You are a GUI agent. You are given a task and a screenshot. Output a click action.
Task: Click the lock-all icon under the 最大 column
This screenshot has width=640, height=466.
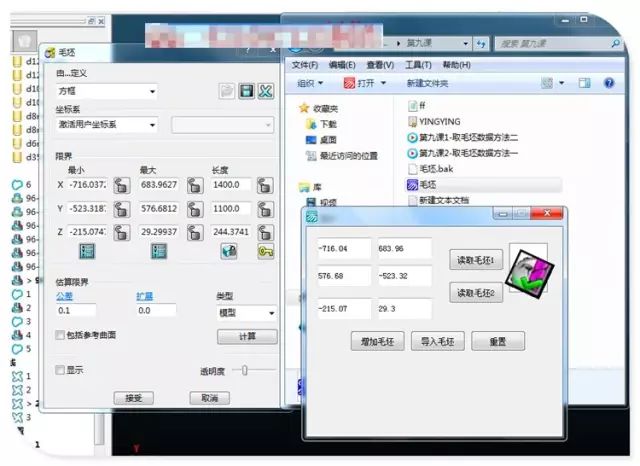(x=159, y=251)
